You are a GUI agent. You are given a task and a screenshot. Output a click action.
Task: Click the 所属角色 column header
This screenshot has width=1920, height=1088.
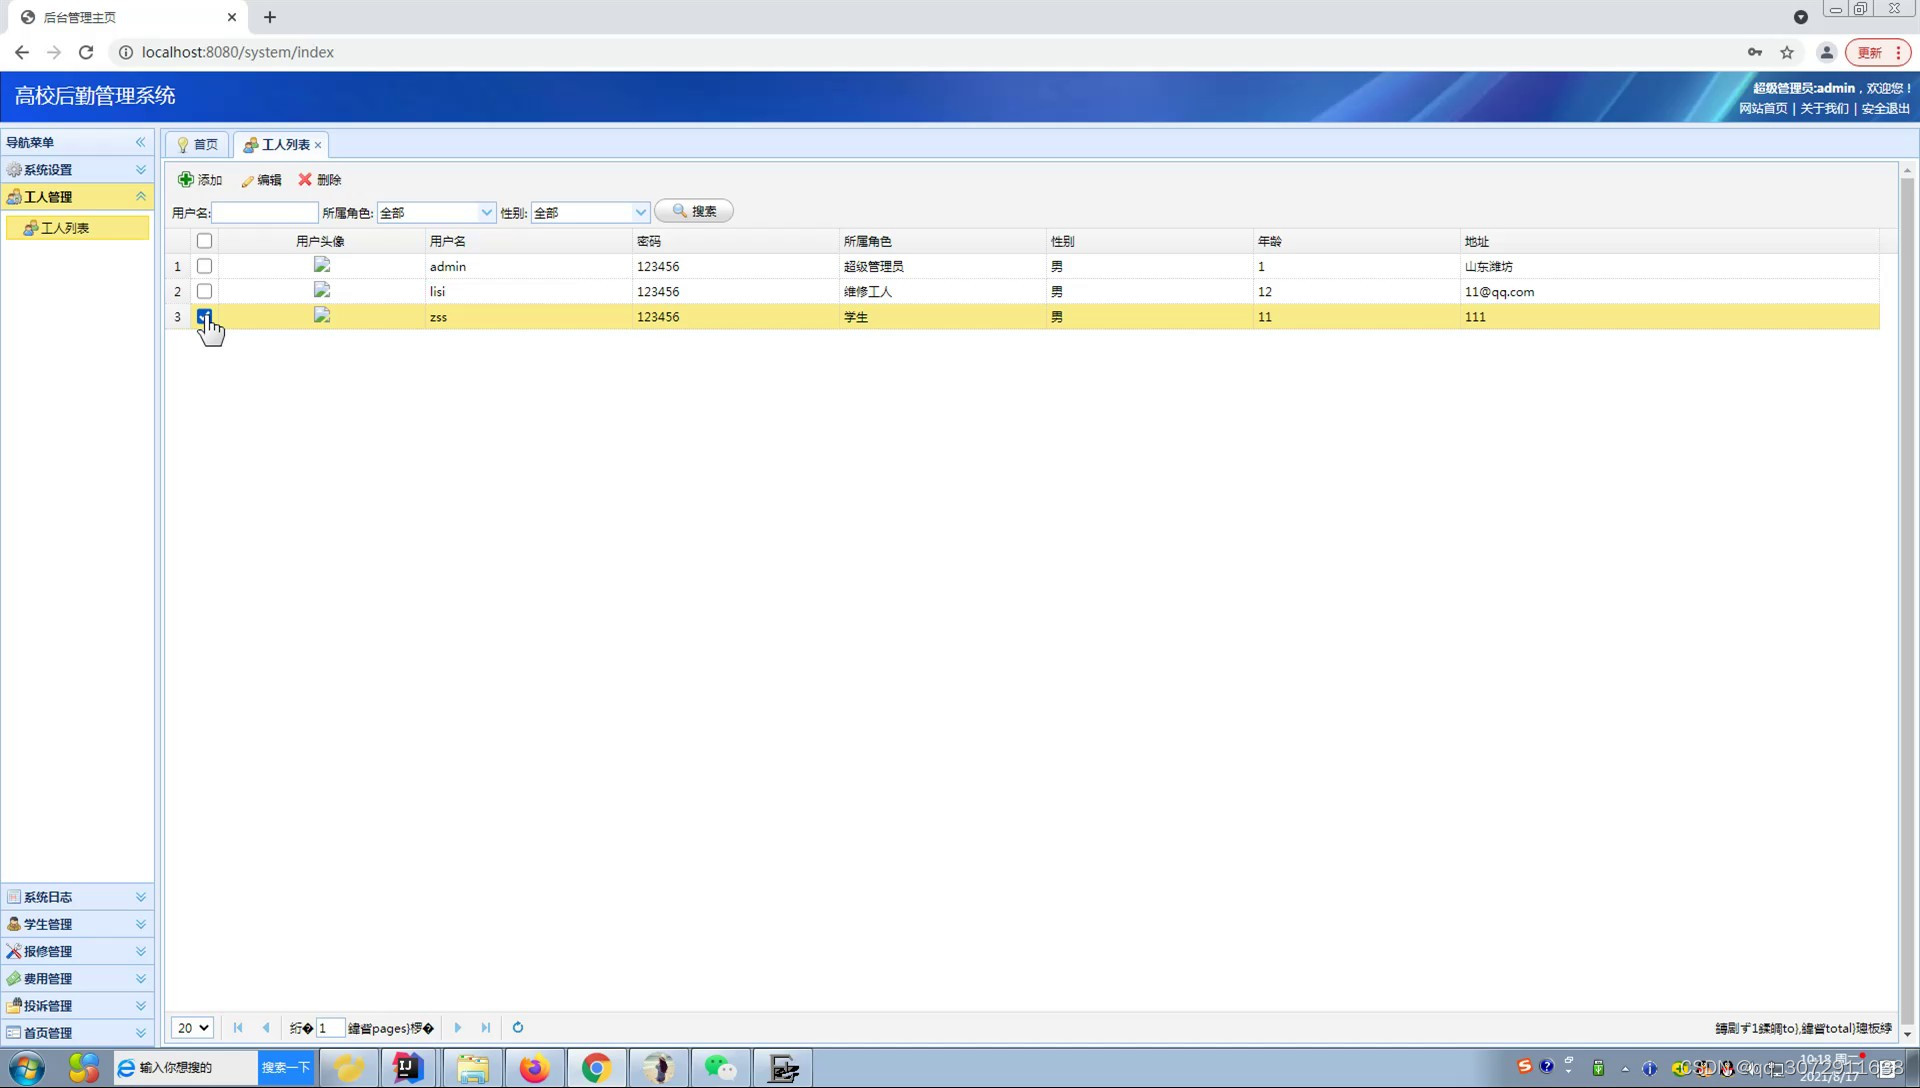pyautogui.click(x=943, y=241)
